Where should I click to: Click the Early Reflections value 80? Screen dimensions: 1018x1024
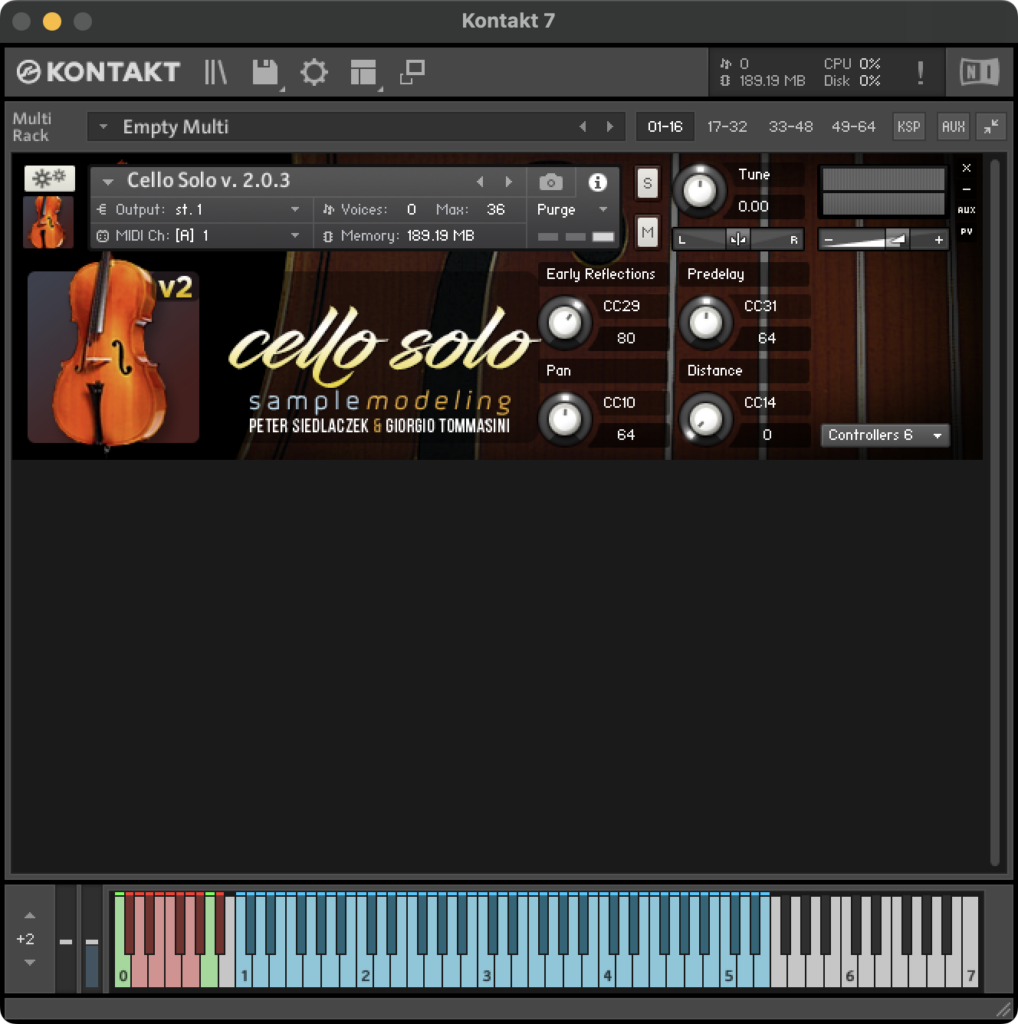click(626, 338)
